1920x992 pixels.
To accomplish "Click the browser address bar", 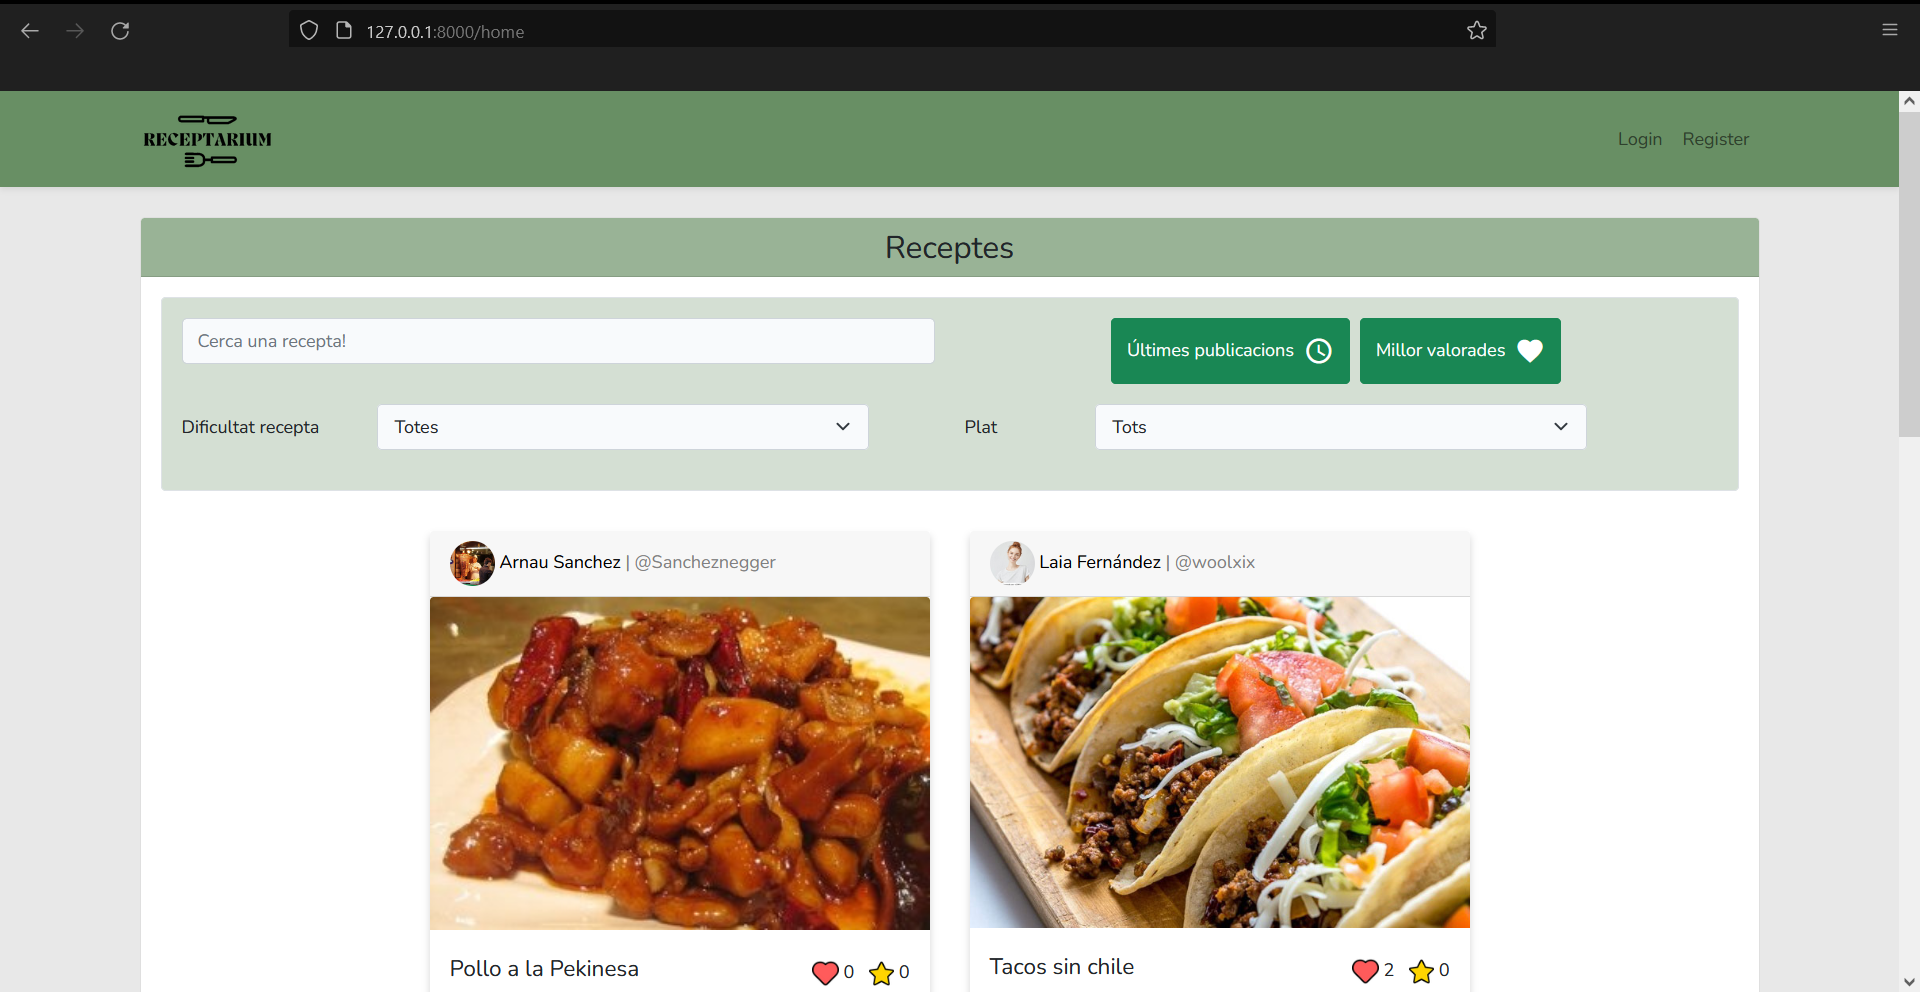I will coord(892,31).
